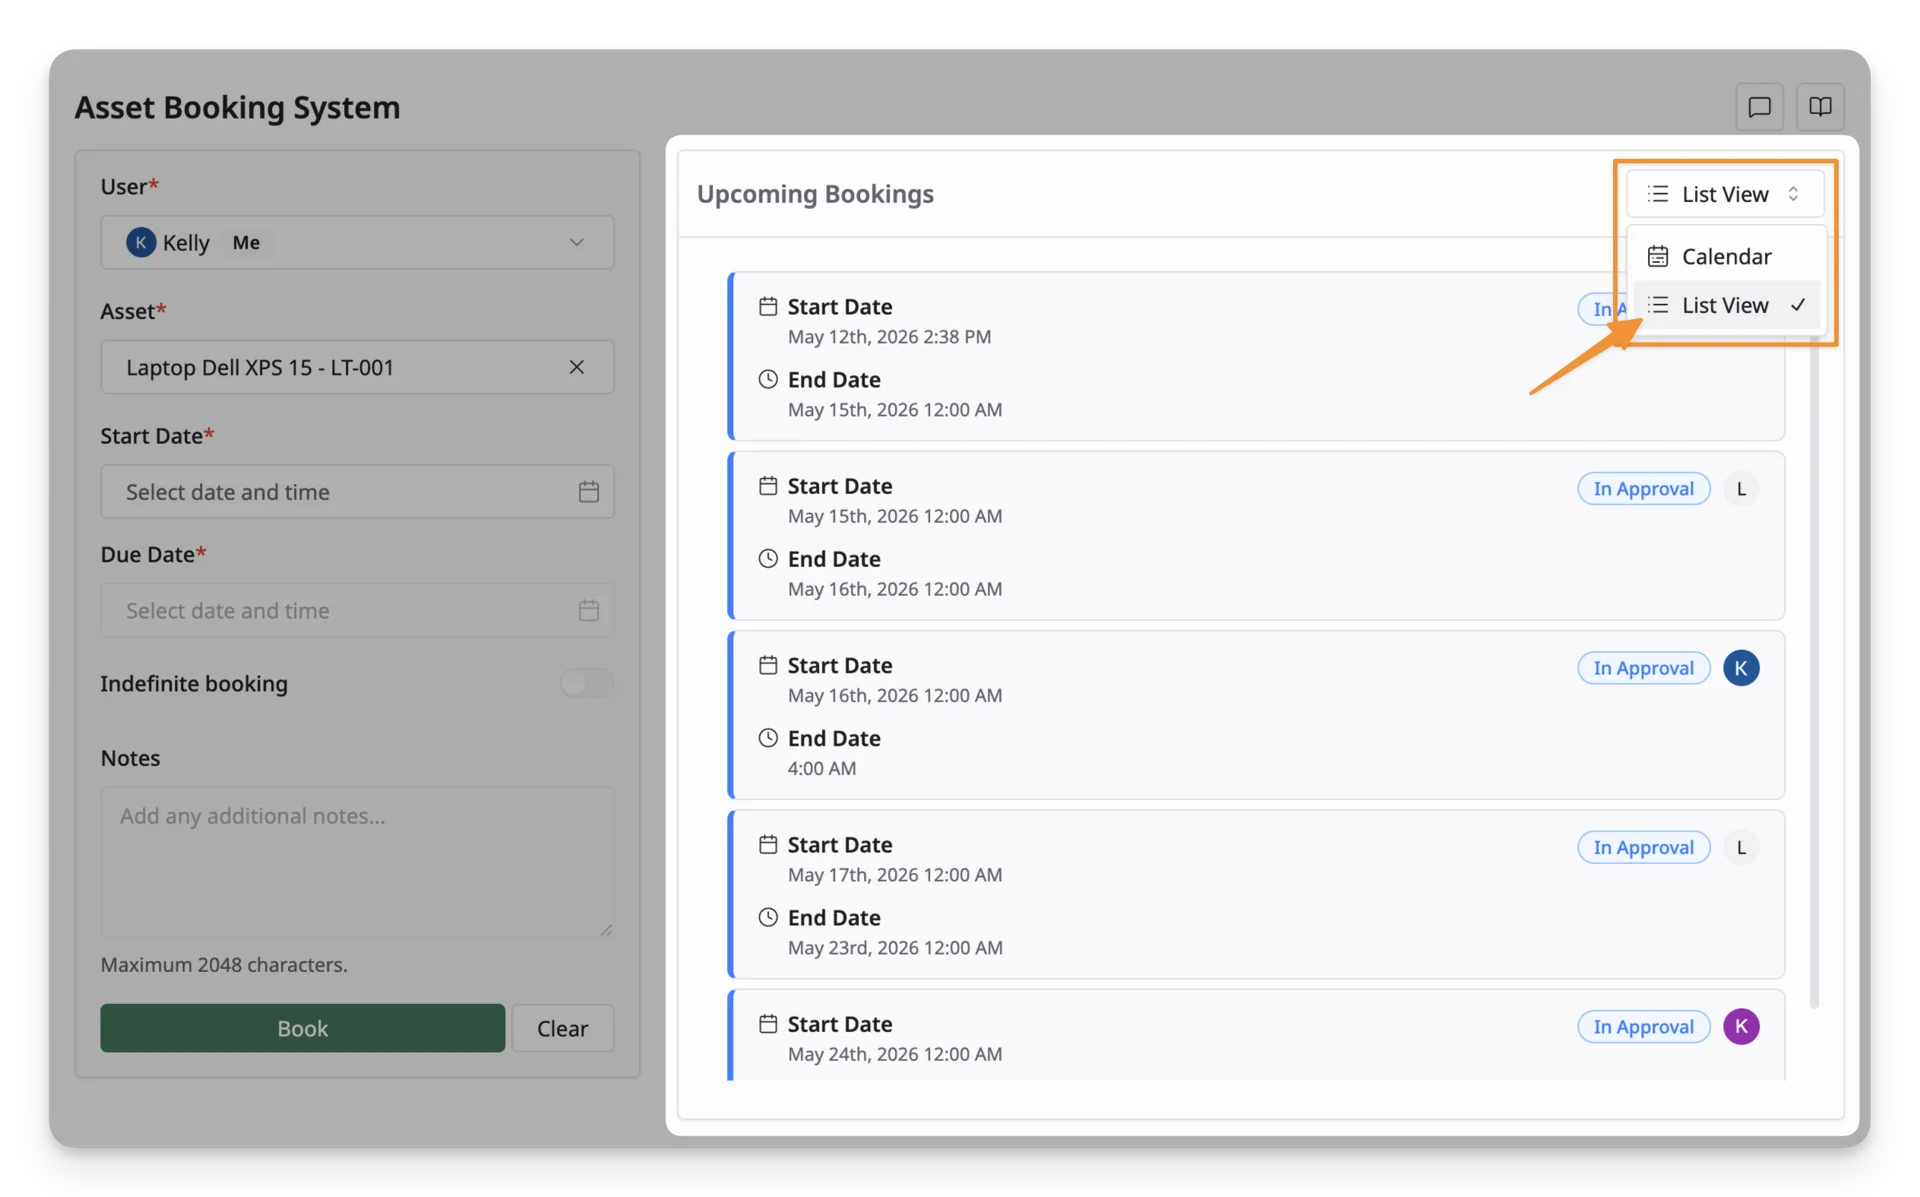This screenshot has width=1920, height=1197.
Task: Click the L avatar on May 17th booking
Action: pos(1740,848)
